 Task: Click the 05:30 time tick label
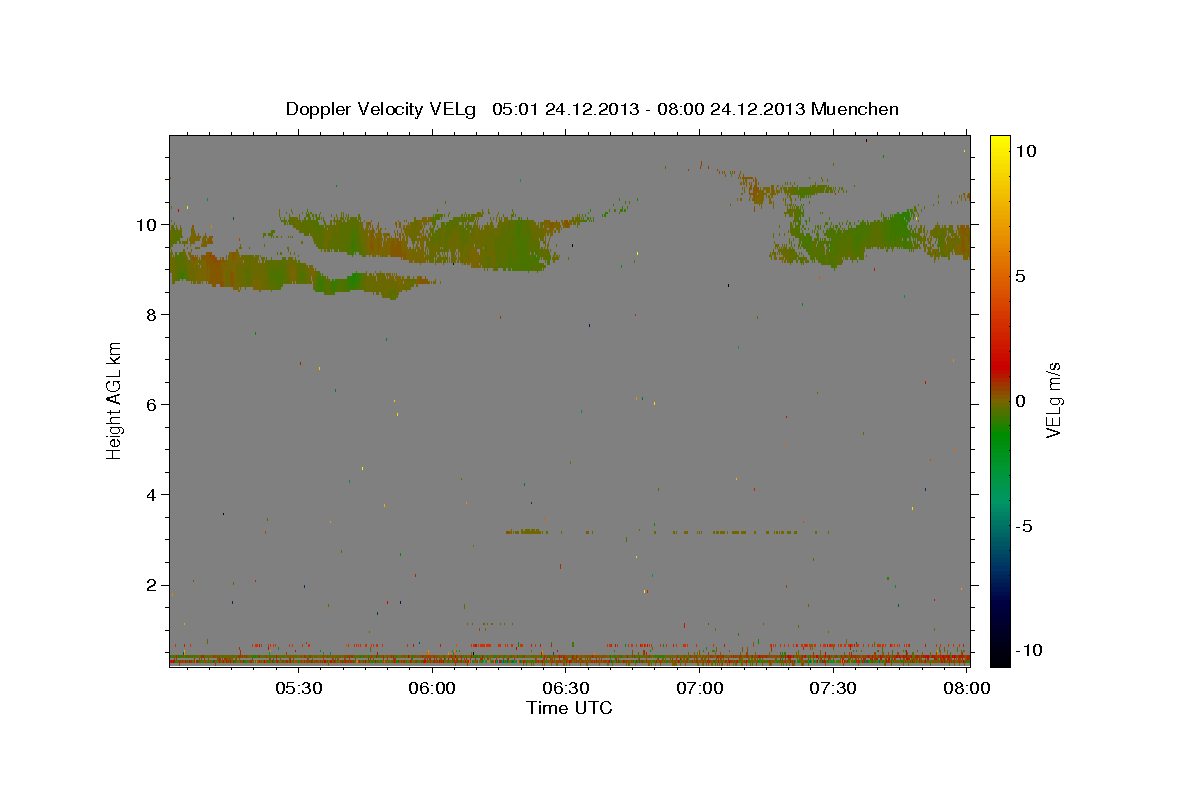(x=299, y=688)
